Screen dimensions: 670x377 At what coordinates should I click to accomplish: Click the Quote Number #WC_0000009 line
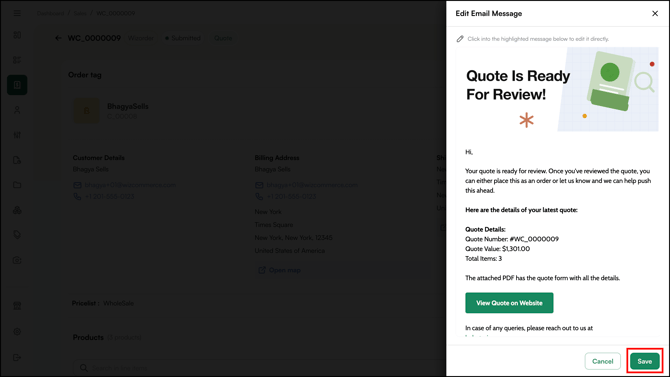[512, 239]
